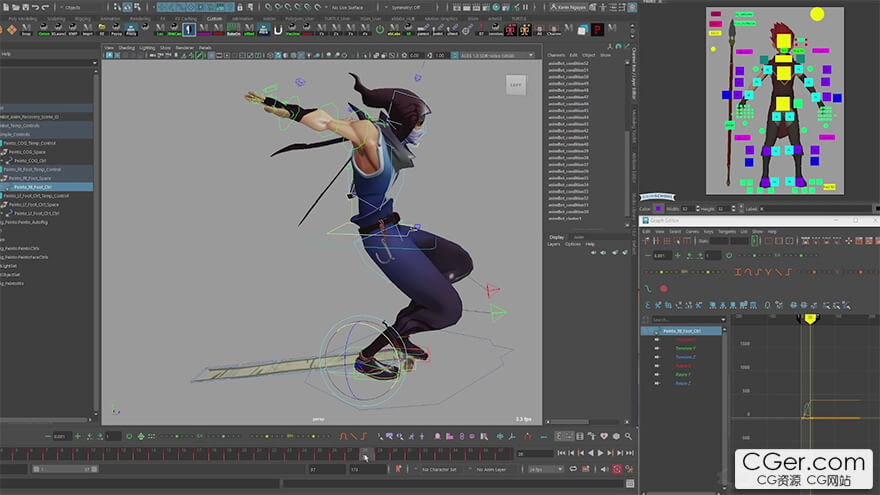Toggle the bracket snap button in Graph Editor
This screenshot has width=880, height=495.
coord(754,241)
